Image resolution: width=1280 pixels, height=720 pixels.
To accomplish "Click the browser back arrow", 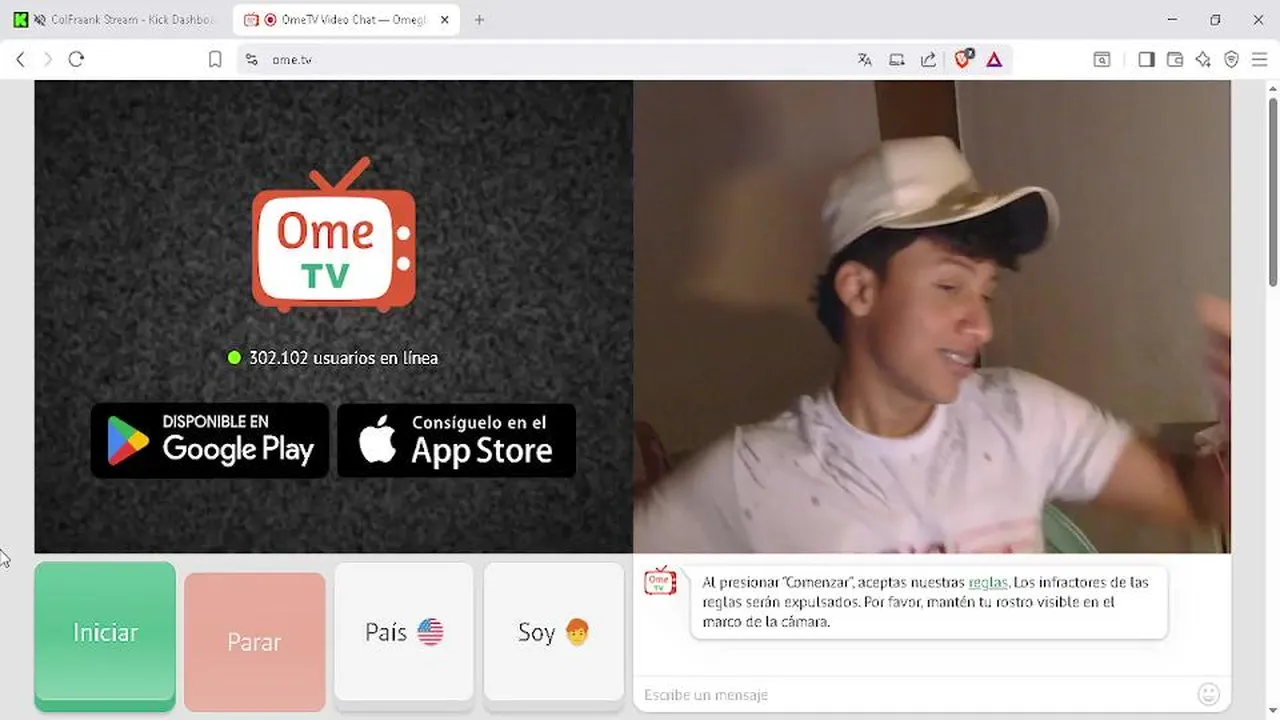I will pos(20,59).
